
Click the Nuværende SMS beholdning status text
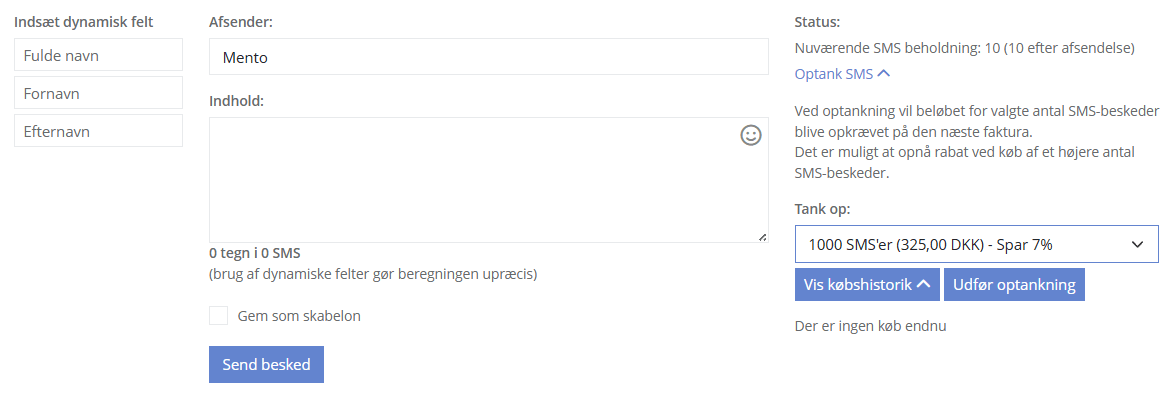965,48
